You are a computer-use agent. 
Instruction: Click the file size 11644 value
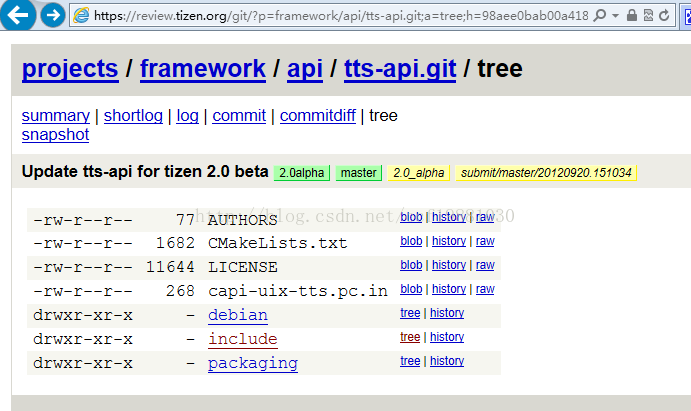point(170,267)
